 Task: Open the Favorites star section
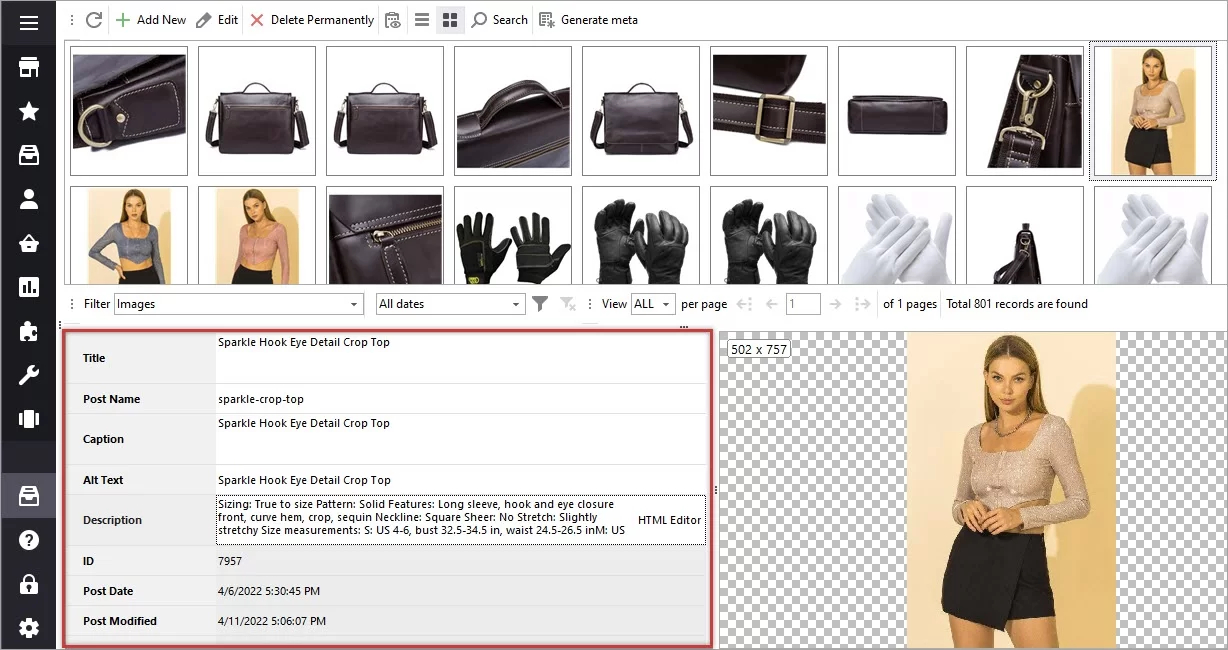pos(27,111)
